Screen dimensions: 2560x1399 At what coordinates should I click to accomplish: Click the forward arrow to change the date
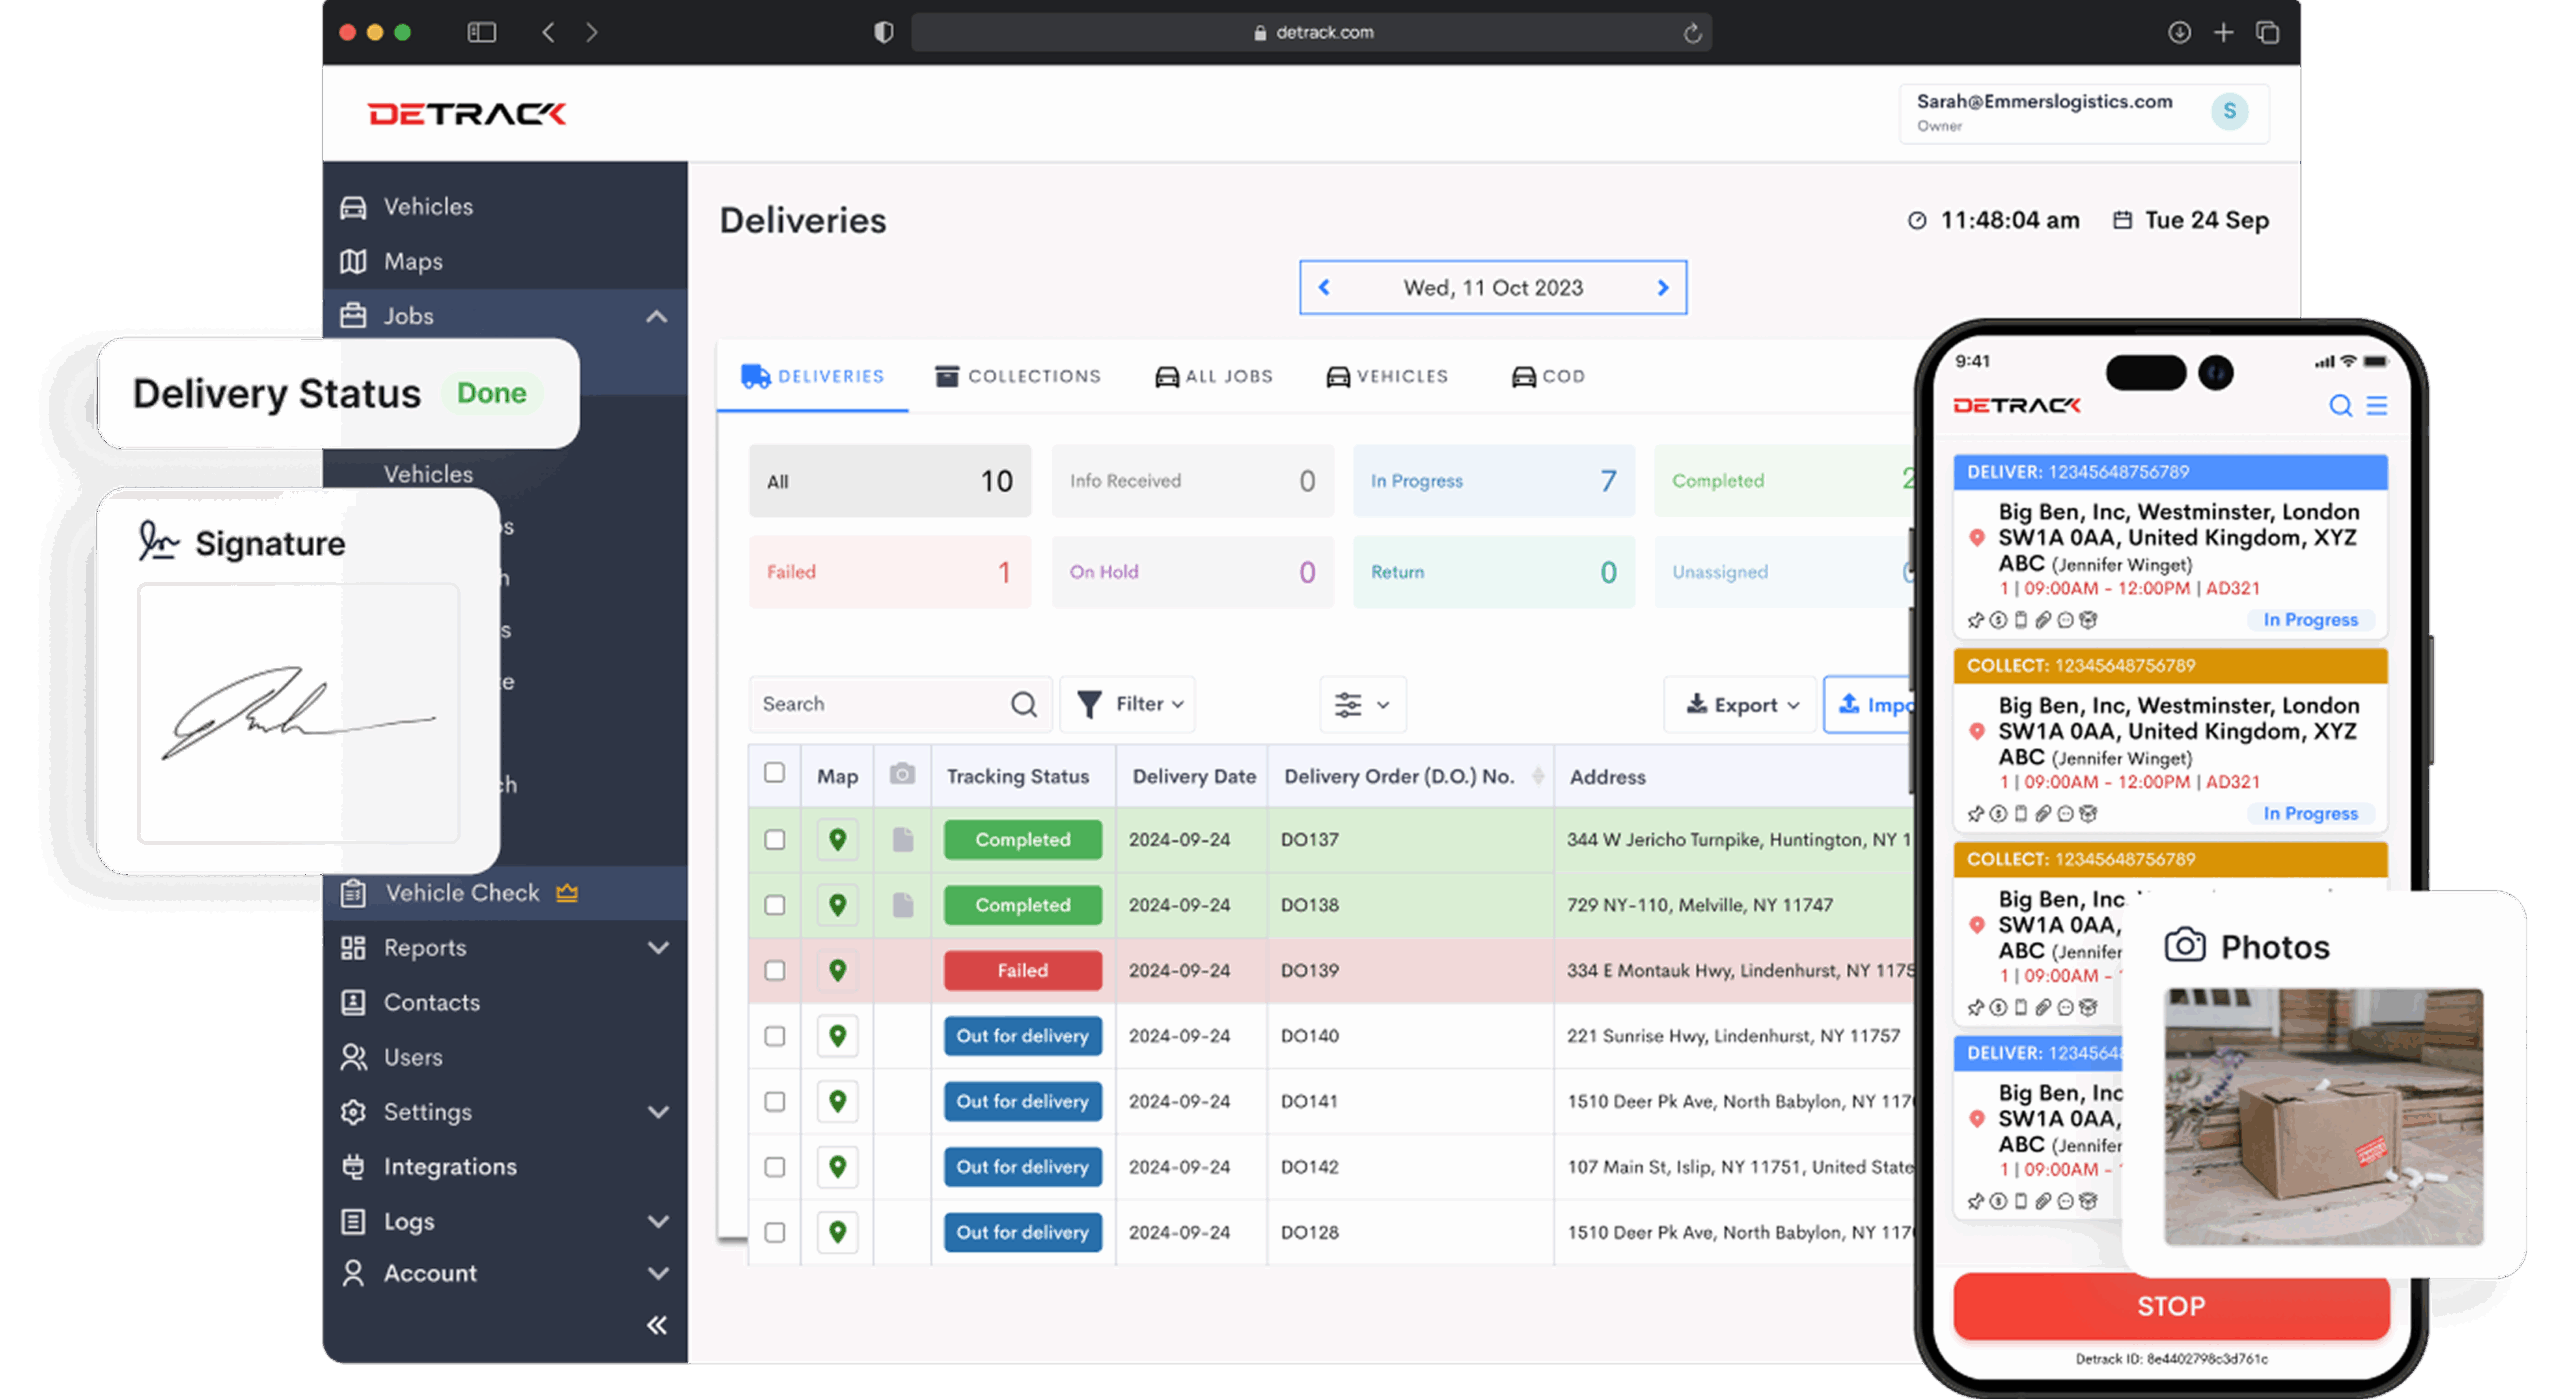tap(1663, 287)
